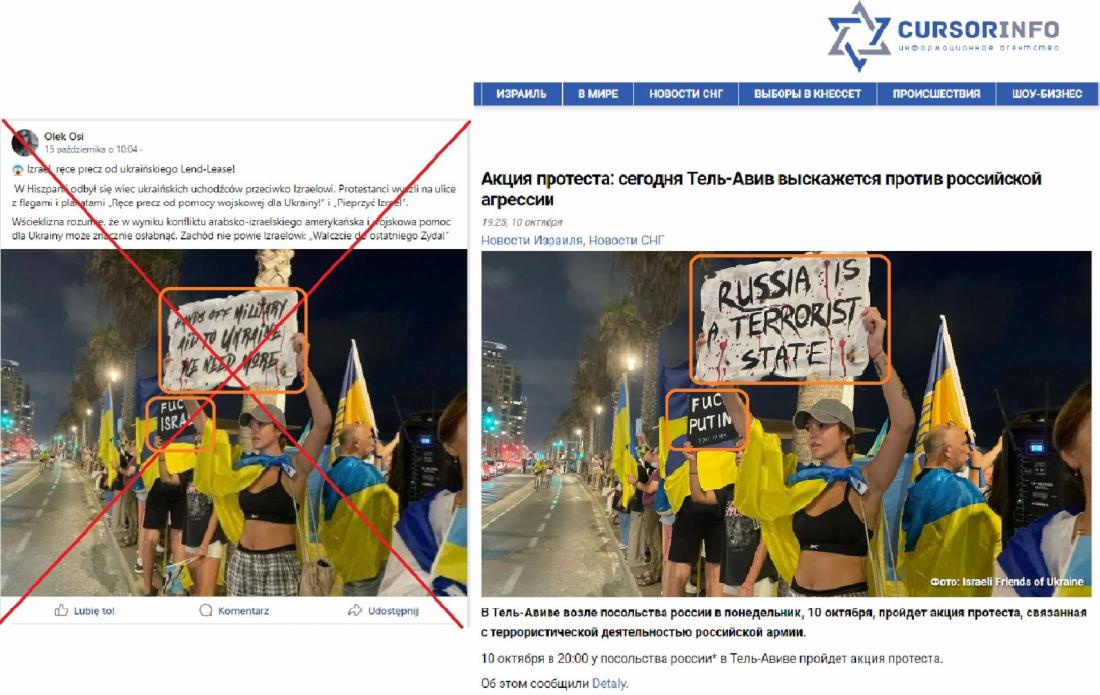Open the Russia is a terrorist state photo

[786, 424]
